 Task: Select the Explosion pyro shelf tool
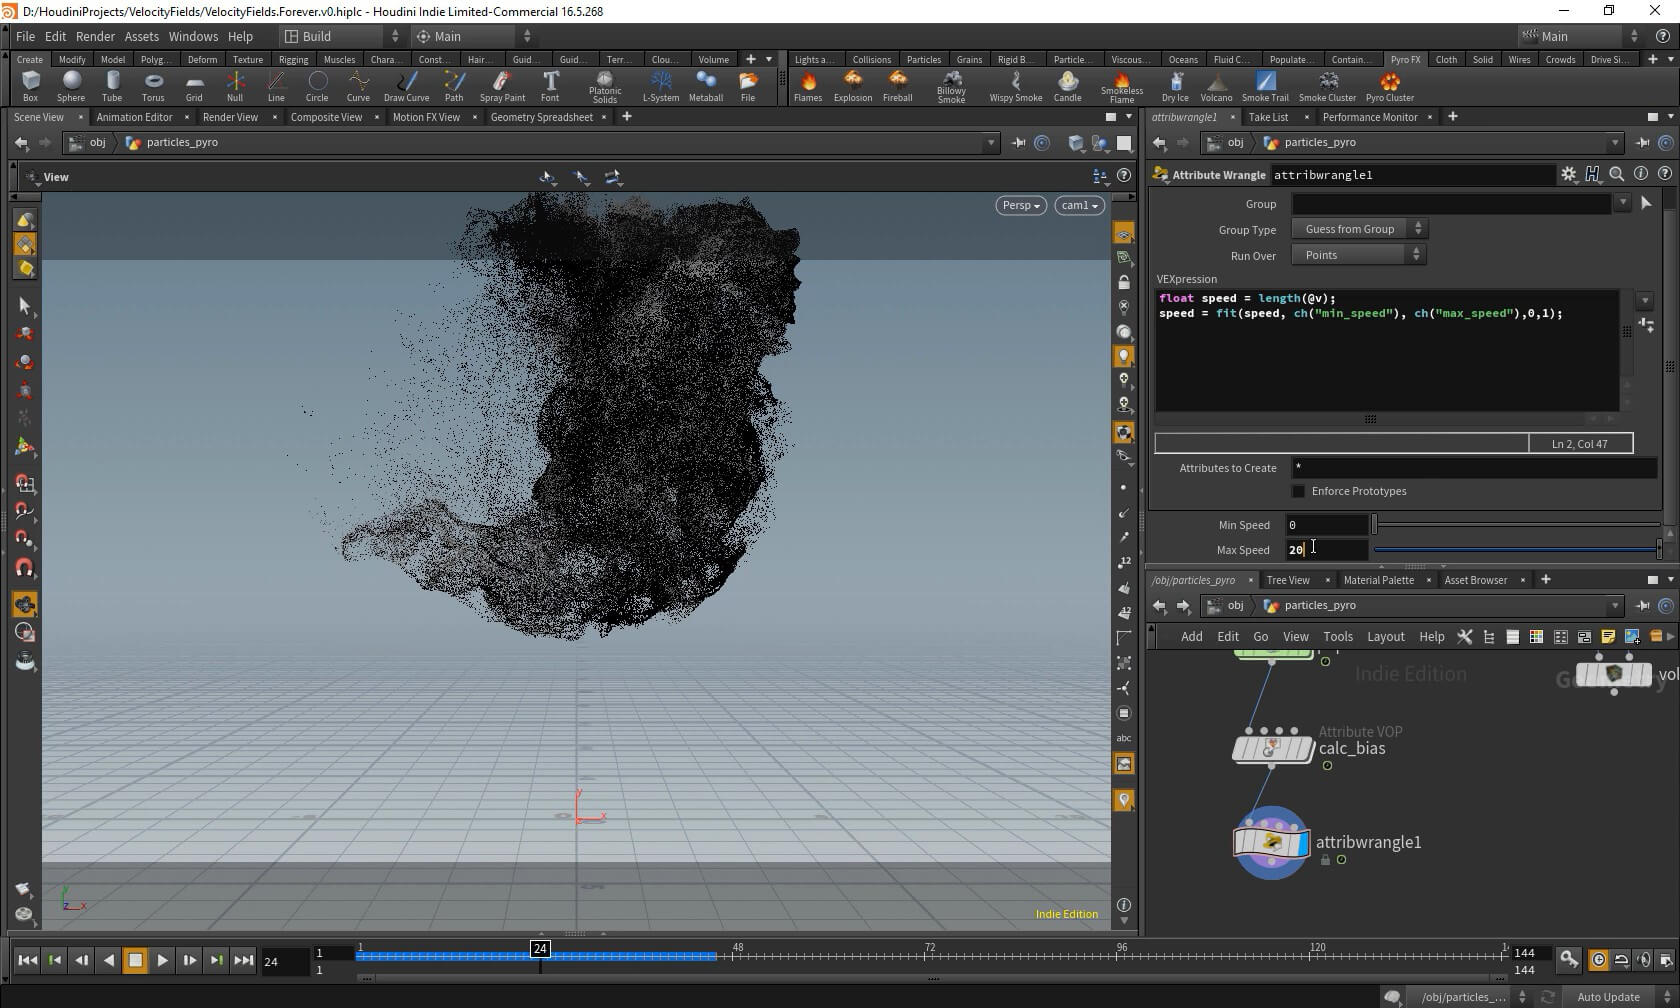(x=852, y=85)
